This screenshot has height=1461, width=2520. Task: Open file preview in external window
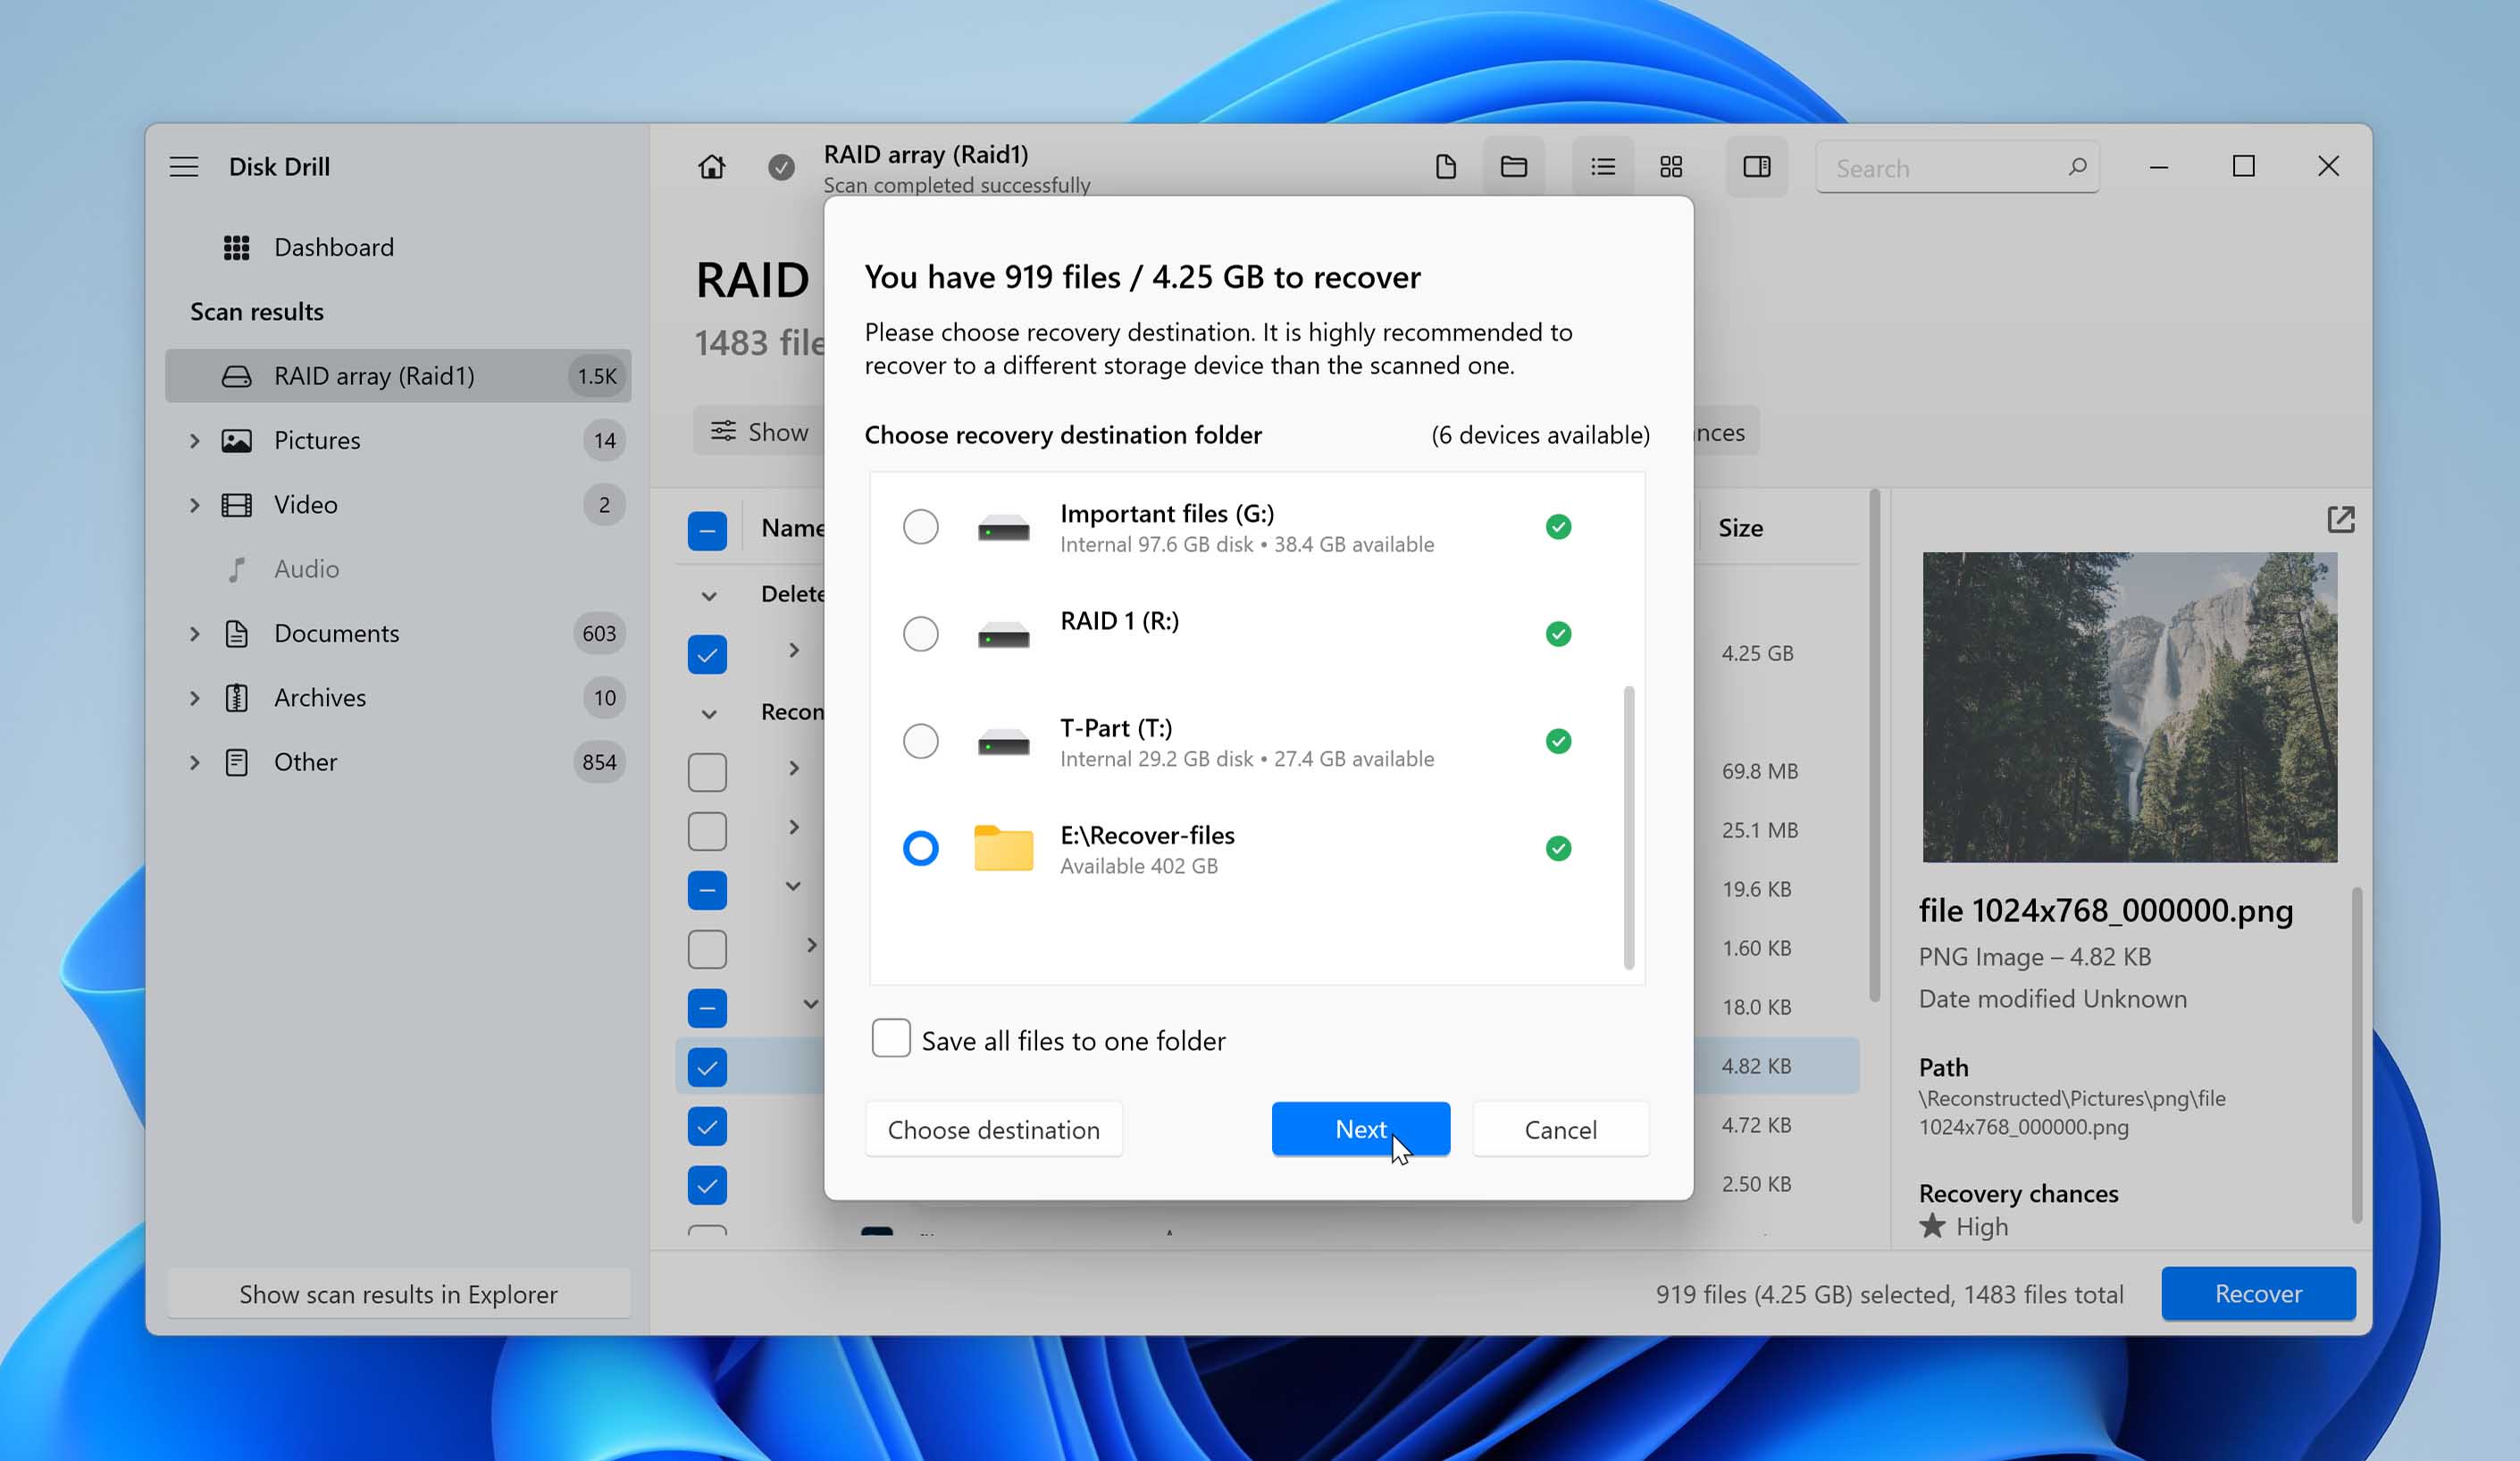point(2341,520)
